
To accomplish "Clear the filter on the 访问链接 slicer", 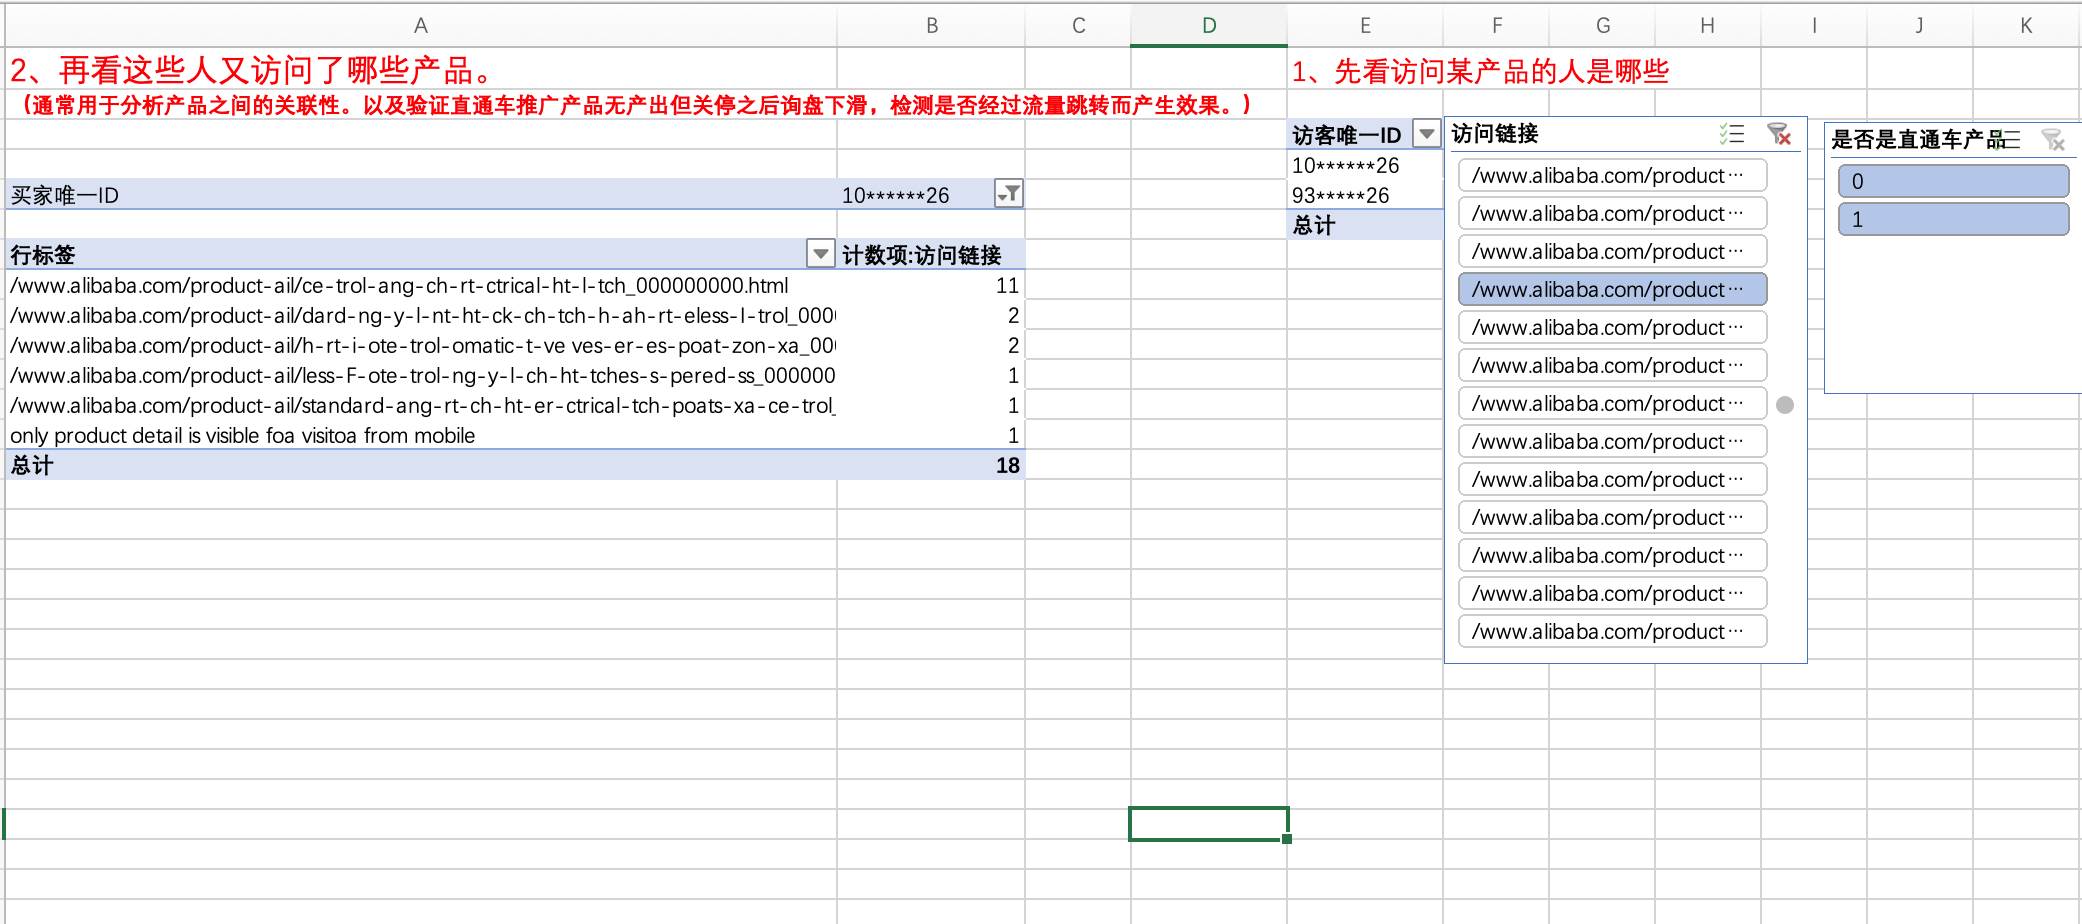I will click(1779, 134).
